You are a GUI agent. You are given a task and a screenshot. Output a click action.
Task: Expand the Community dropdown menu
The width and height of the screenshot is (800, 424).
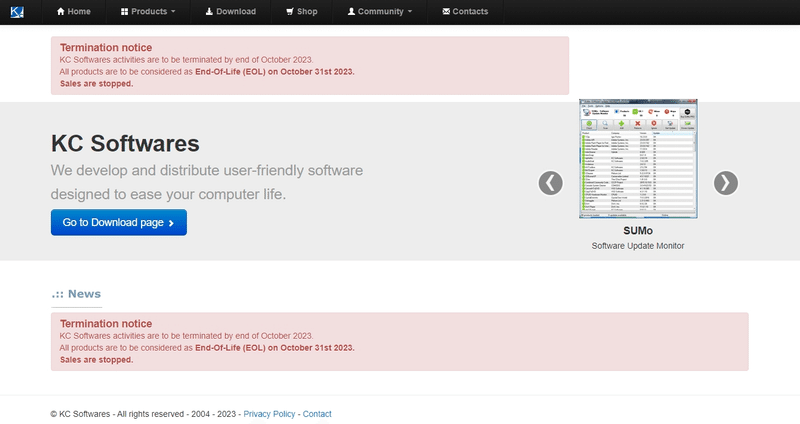pyautogui.click(x=380, y=12)
